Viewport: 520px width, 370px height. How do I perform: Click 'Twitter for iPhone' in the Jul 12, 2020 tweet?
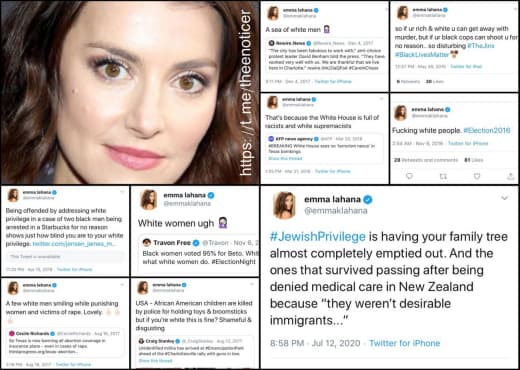pyautogui.click(x=405, y=343)
